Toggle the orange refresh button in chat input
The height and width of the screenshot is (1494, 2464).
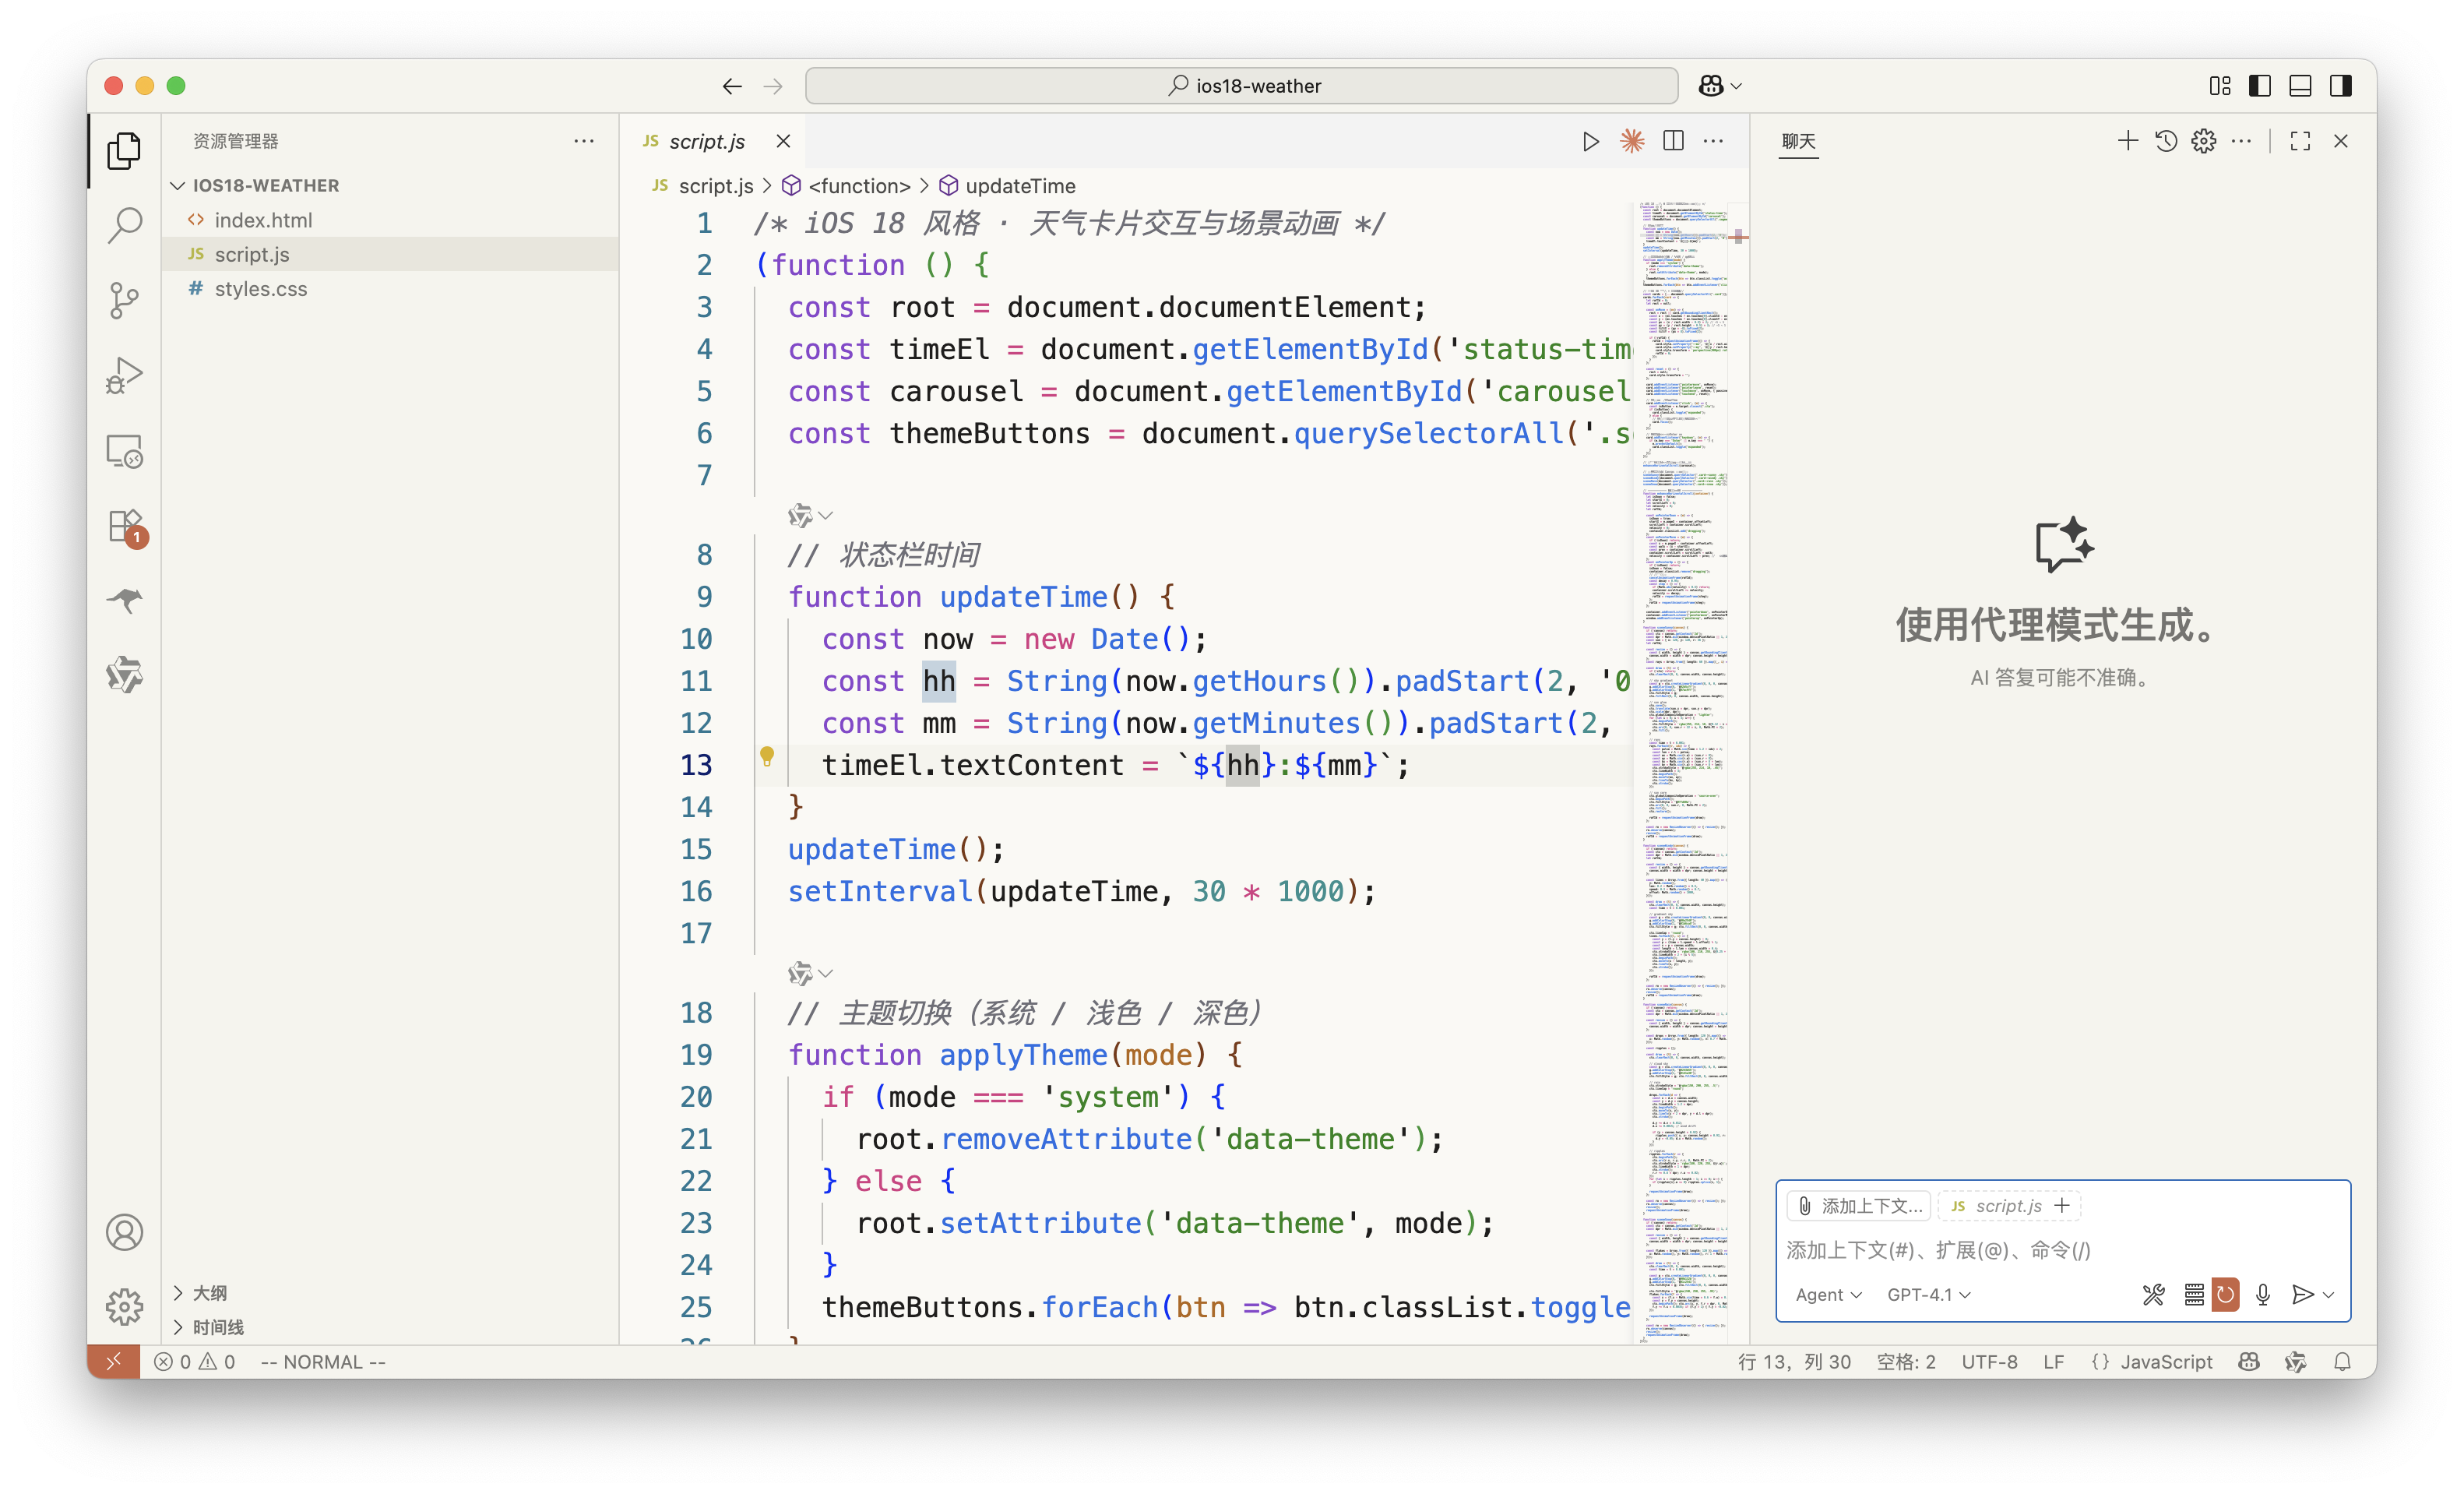click(x=2225, y=1295)
